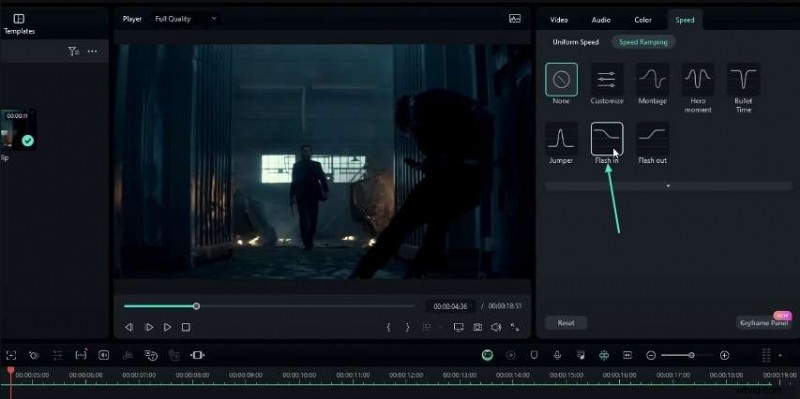Click the circular render preview icon
The width and height of the screenshot is (800, 399).
click(511, 355)
